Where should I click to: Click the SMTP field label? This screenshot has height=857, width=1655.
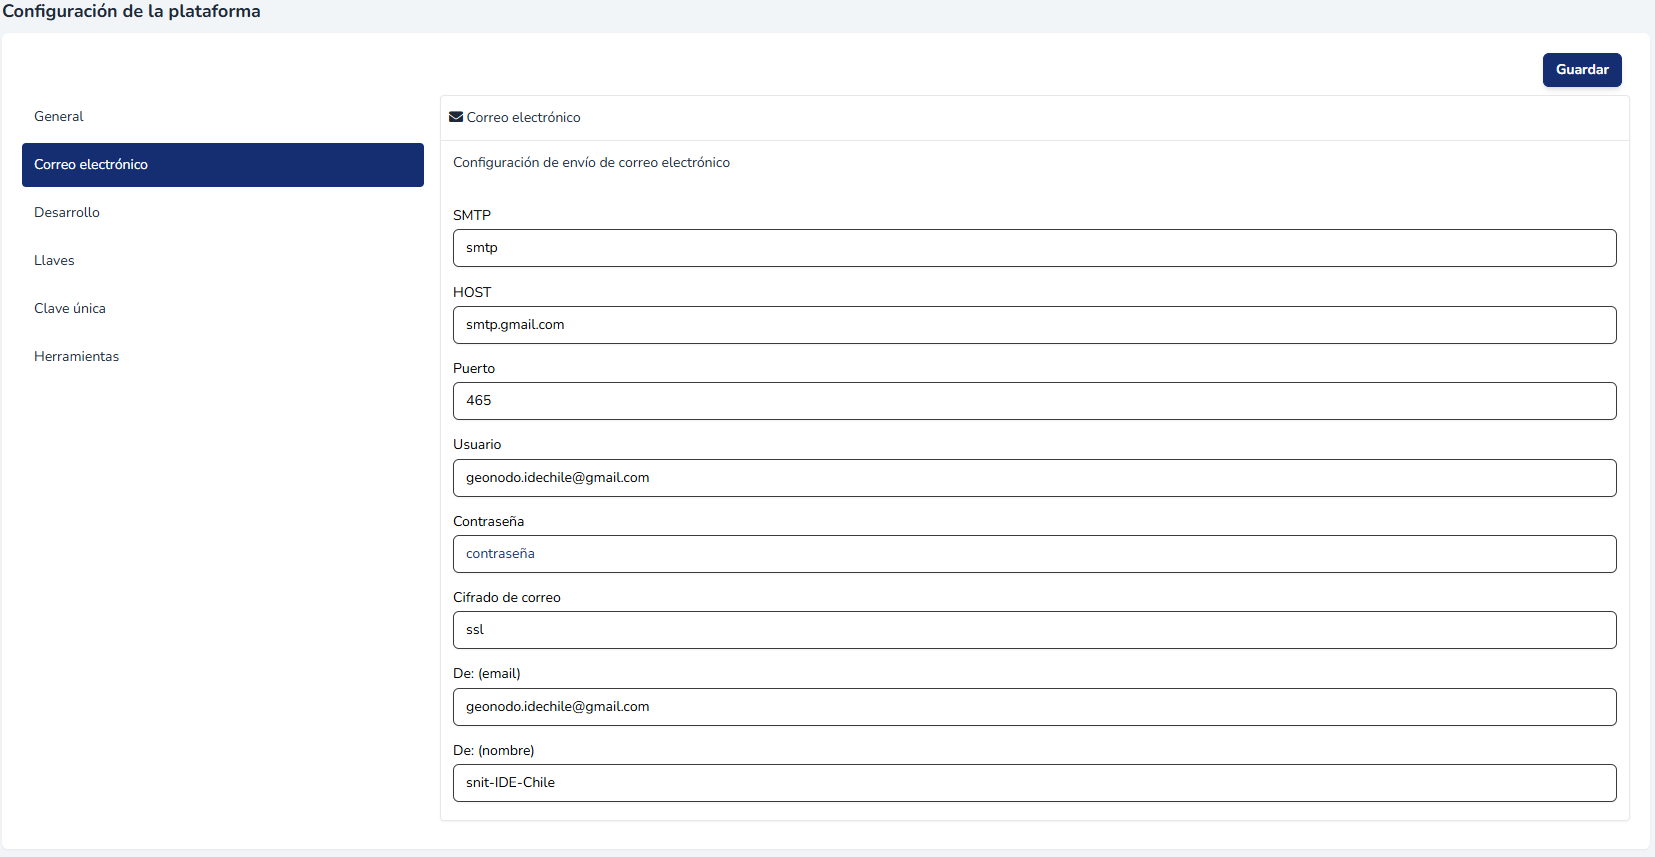point(472,215)
